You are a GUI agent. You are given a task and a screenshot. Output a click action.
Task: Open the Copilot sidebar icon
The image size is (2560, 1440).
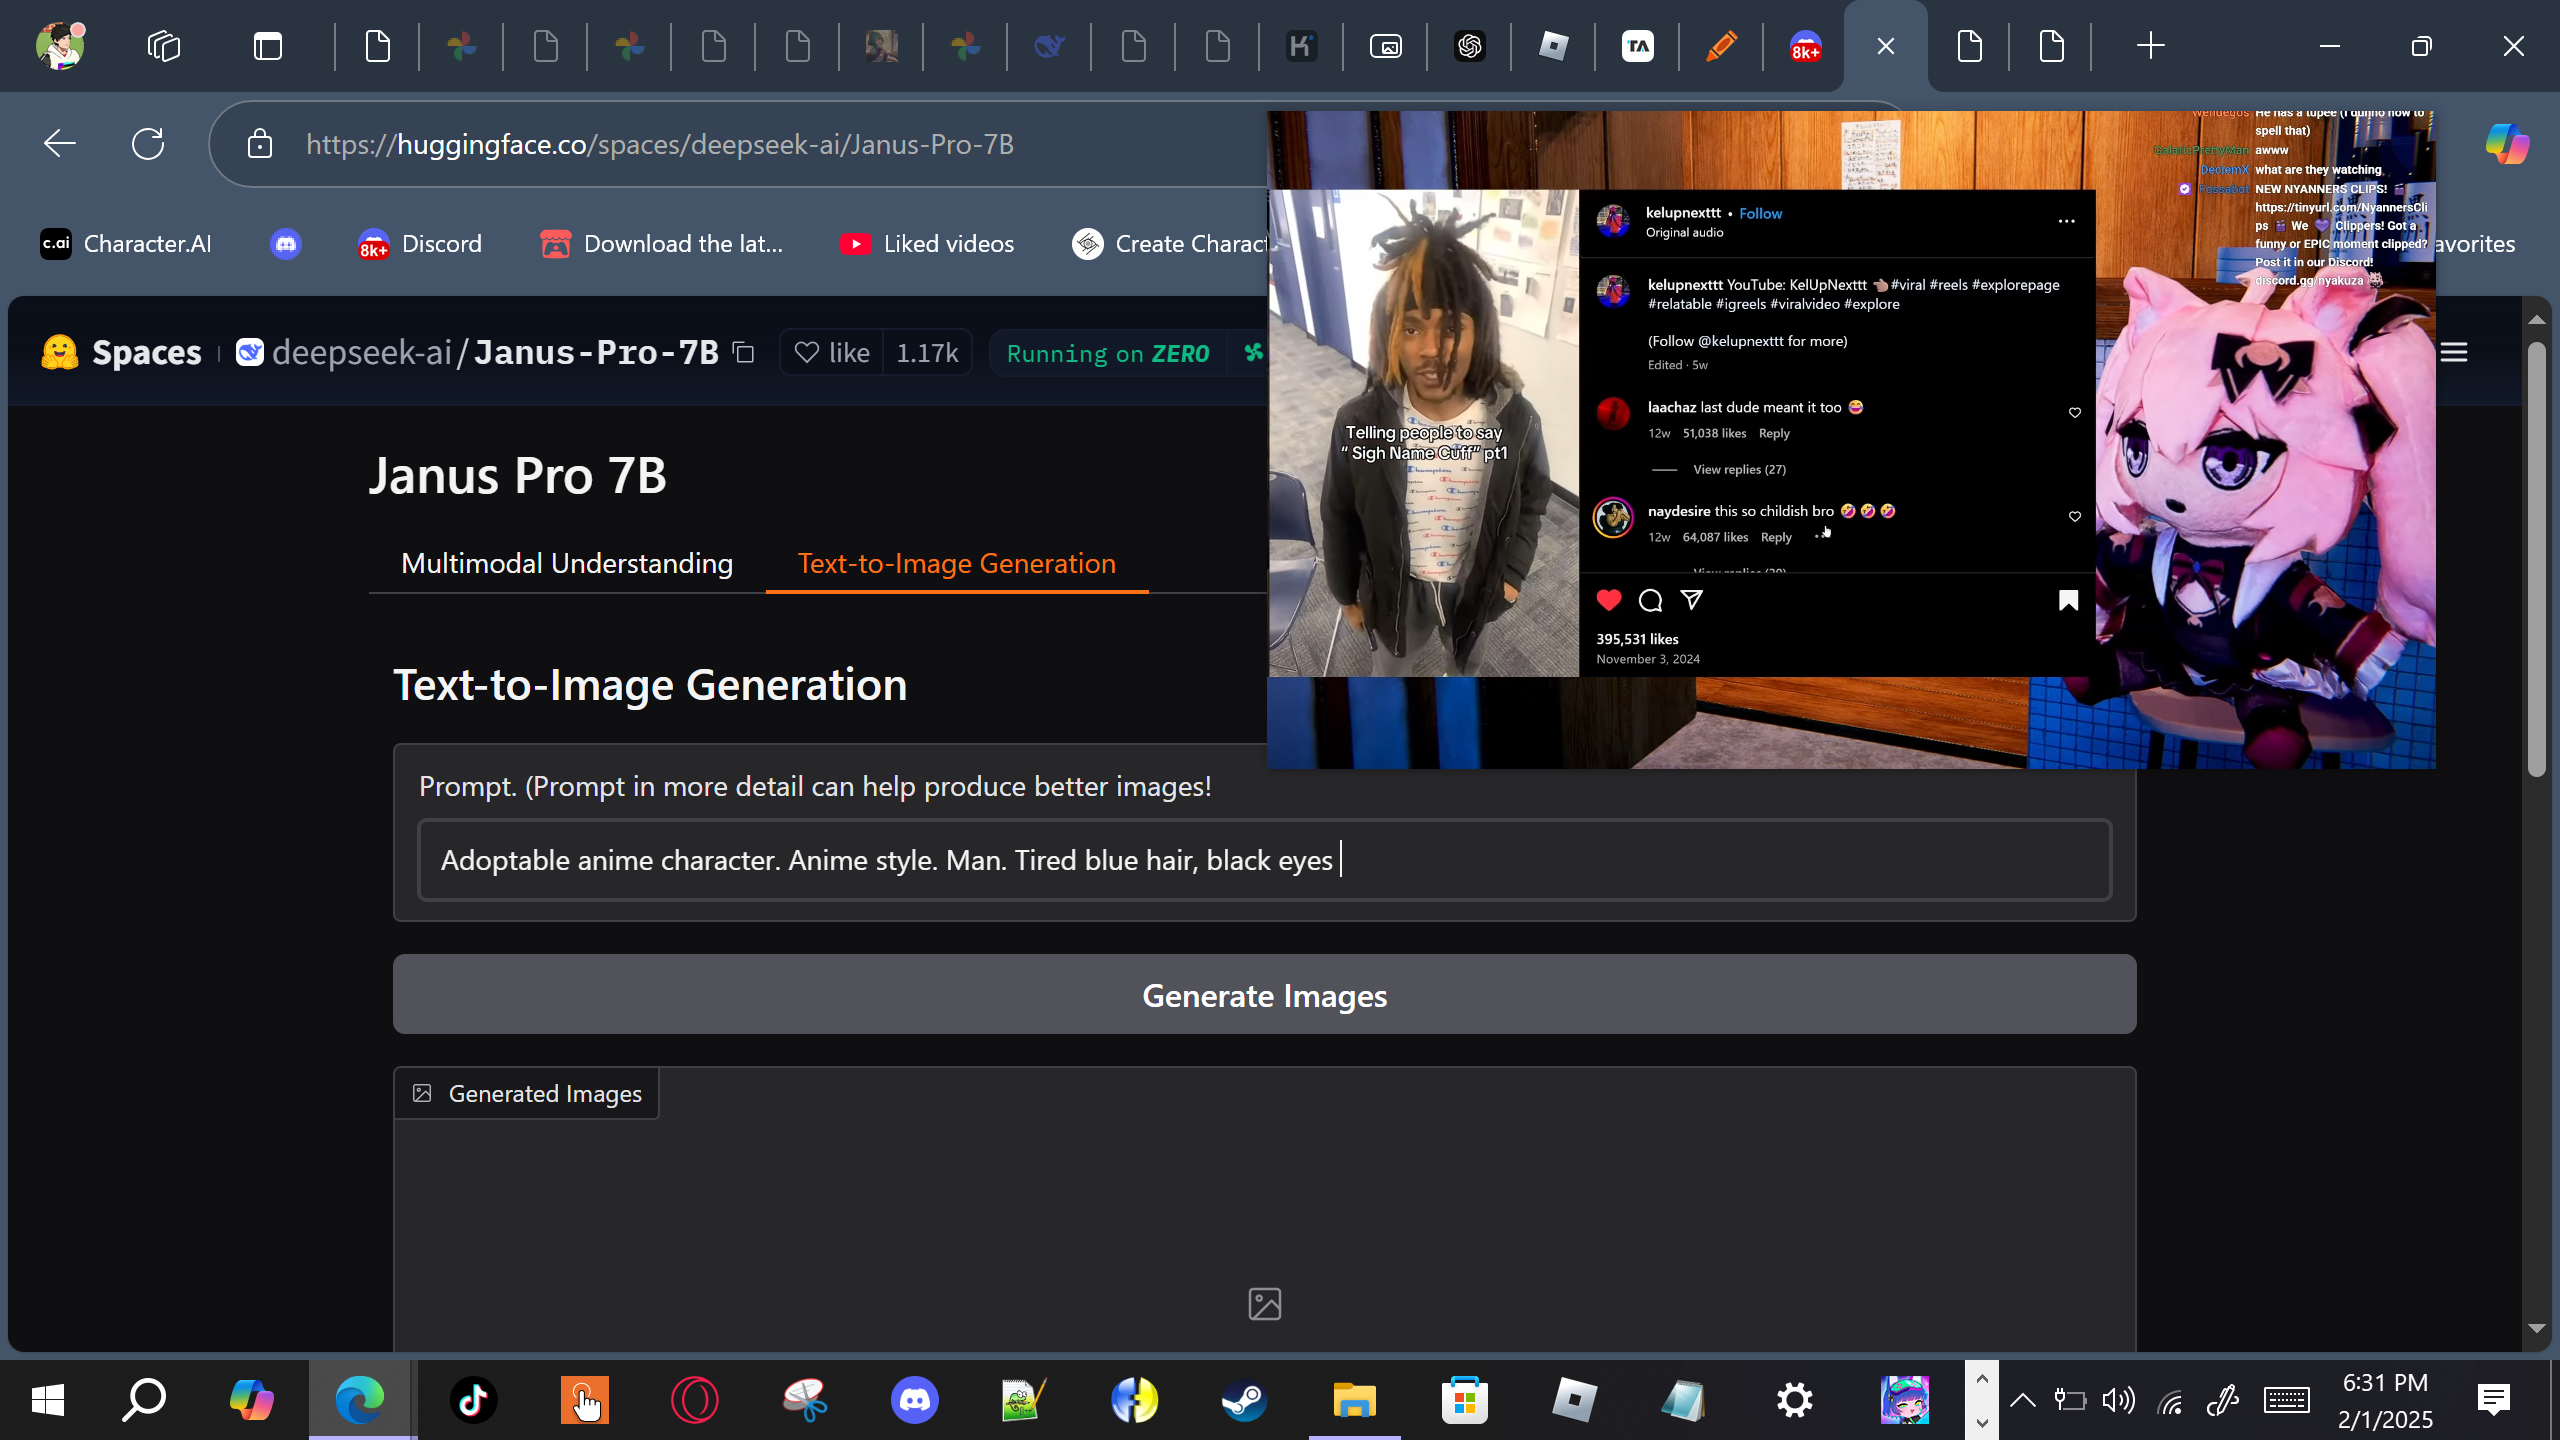tap(2506, 144)
